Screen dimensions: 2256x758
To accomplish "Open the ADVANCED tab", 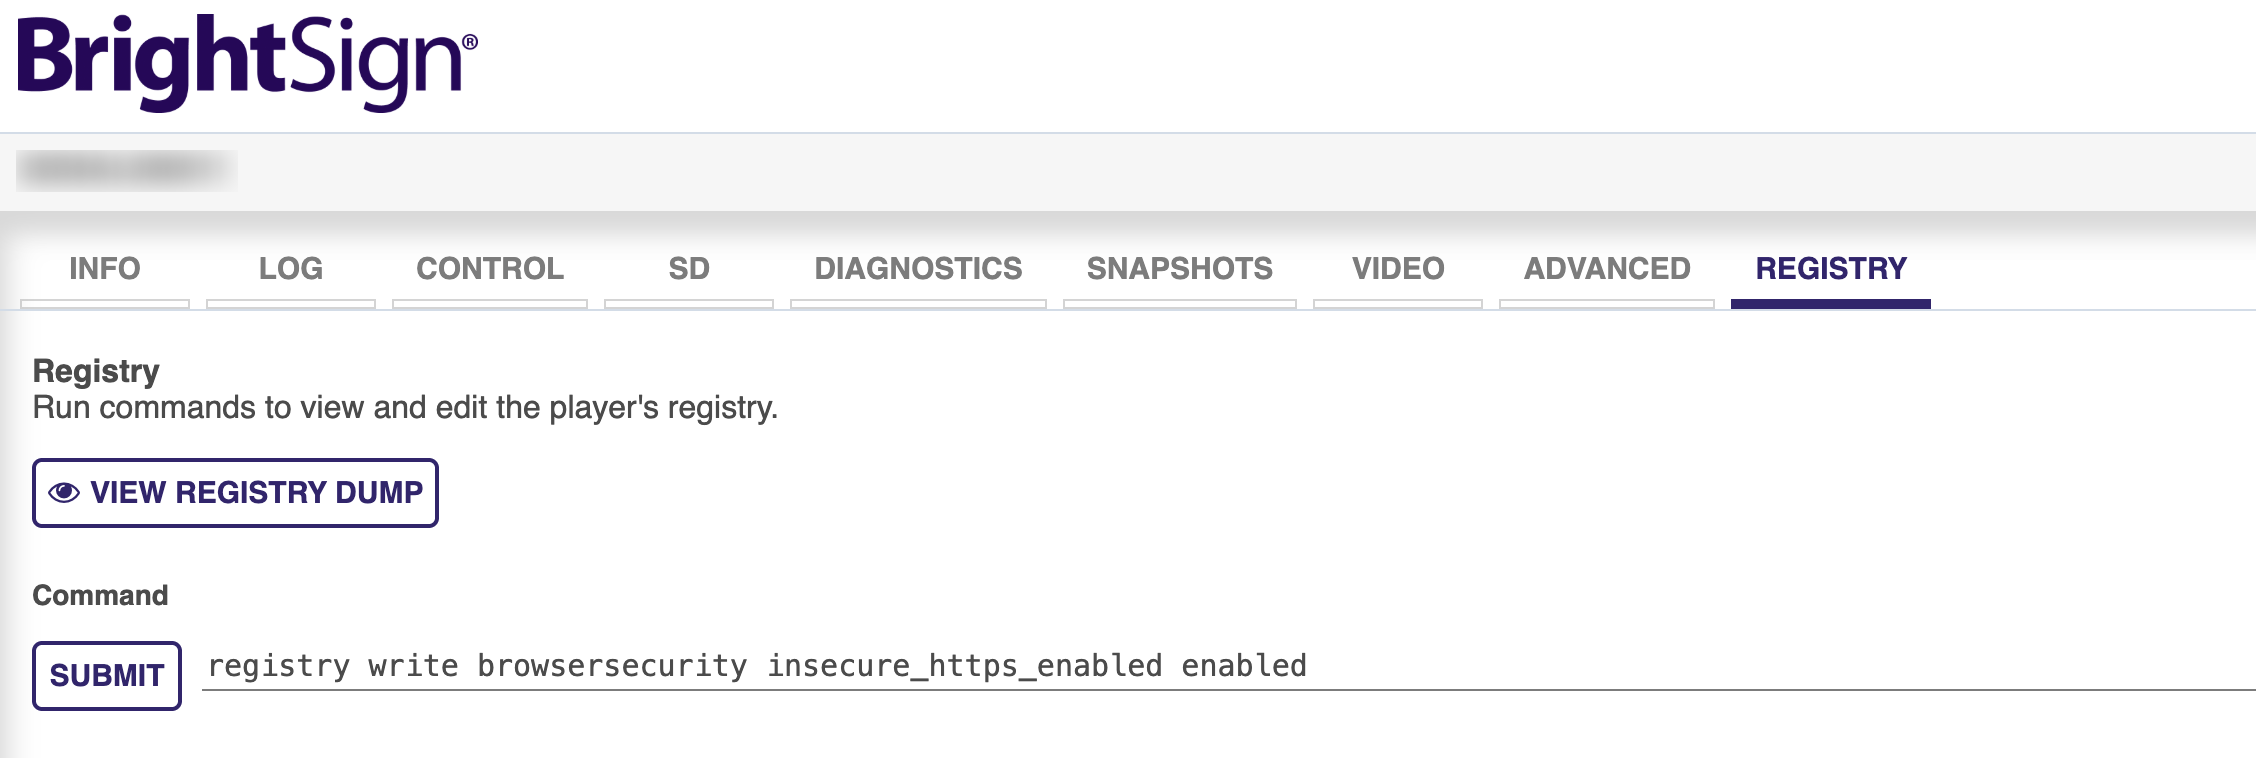I will [x=1607, y=269].
